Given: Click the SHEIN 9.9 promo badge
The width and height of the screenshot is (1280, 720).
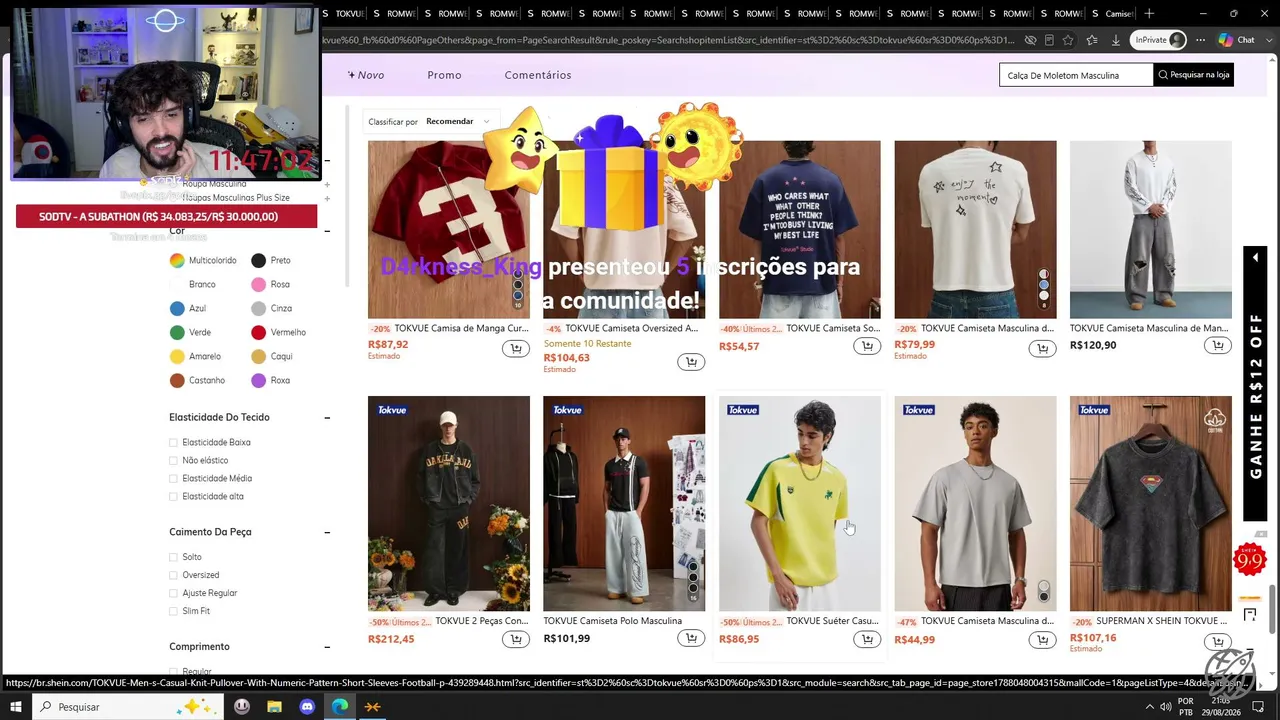Looking at the screenshot, I should click(x=1249, y=560).
